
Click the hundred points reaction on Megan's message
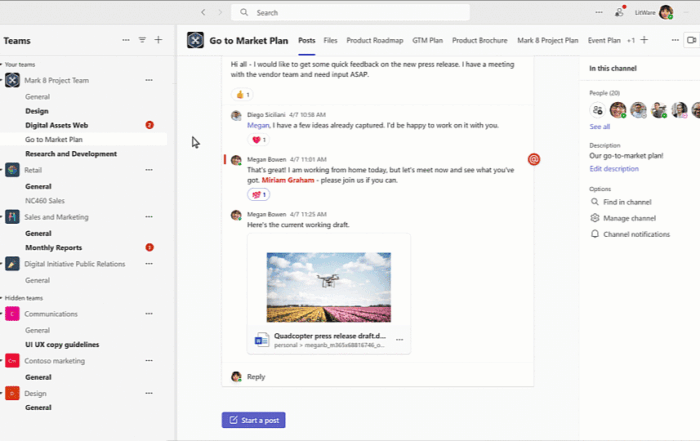click(258, 195)
